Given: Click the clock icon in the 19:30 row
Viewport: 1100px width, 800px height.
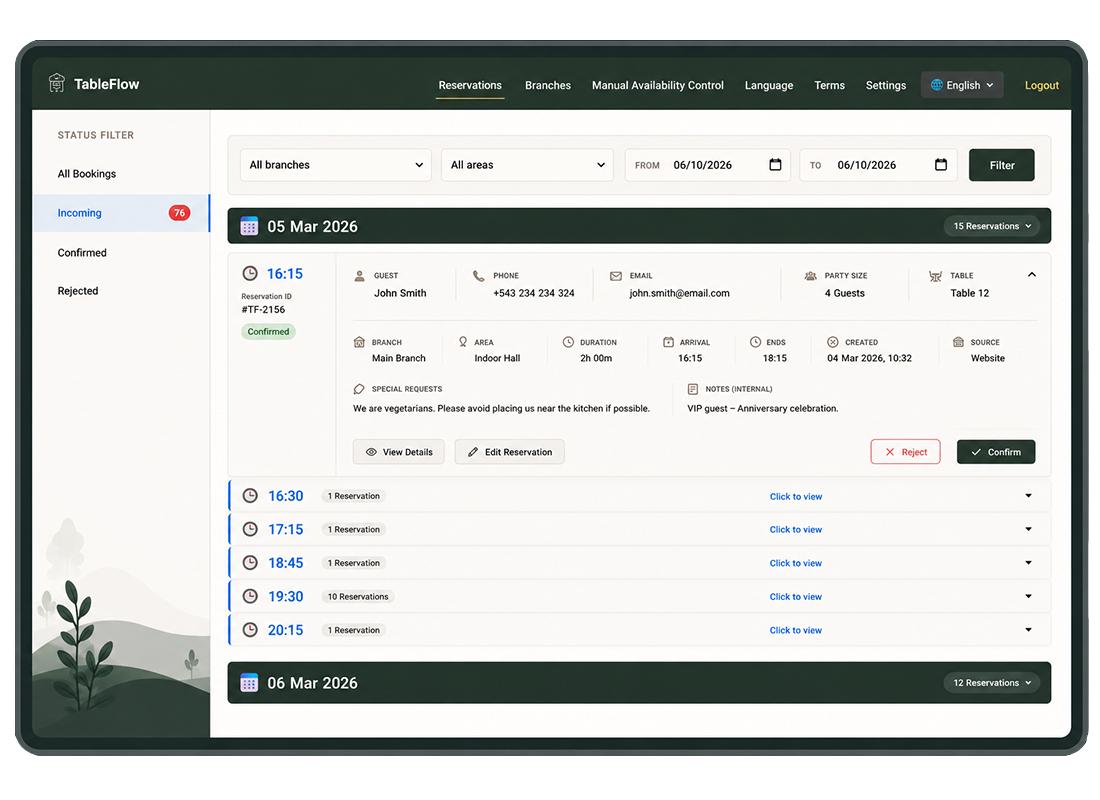Looking at the screenshot, I should click(x=250, y=596).
